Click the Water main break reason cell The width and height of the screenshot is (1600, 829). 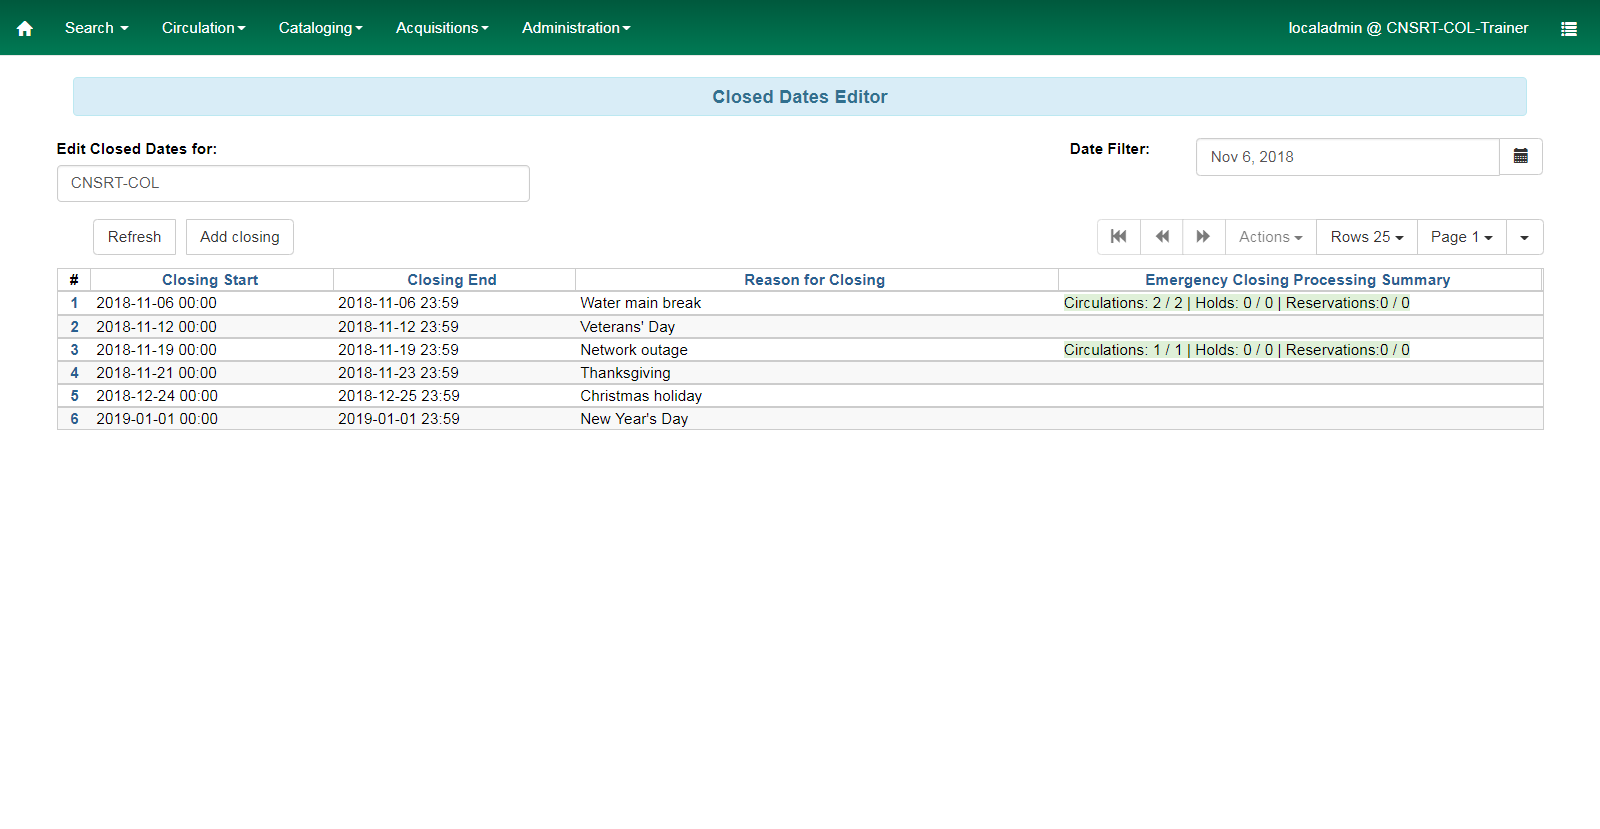(x=641, y=303)
